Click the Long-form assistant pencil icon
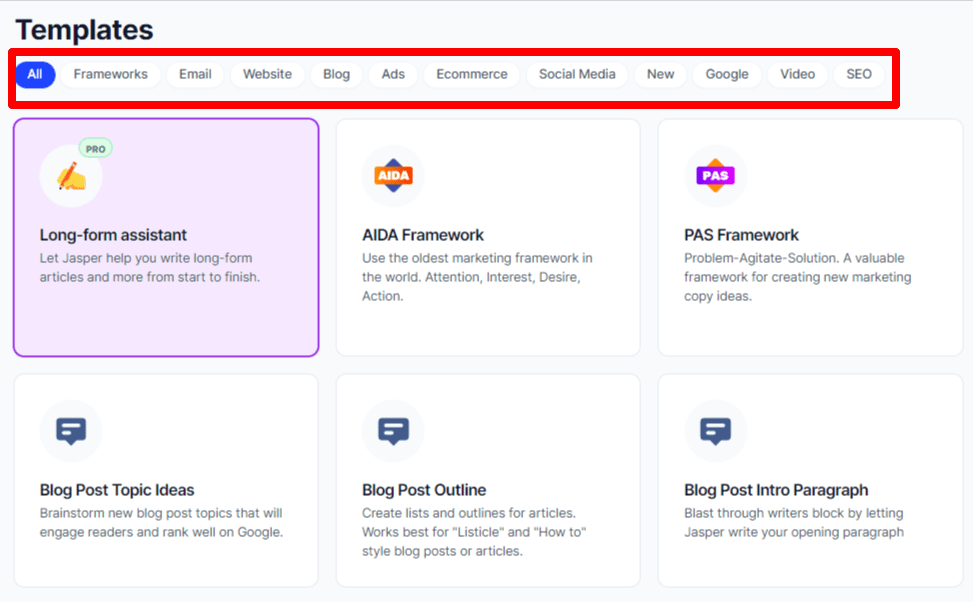Viewport: 973px width, 602px height. point(71,177)
